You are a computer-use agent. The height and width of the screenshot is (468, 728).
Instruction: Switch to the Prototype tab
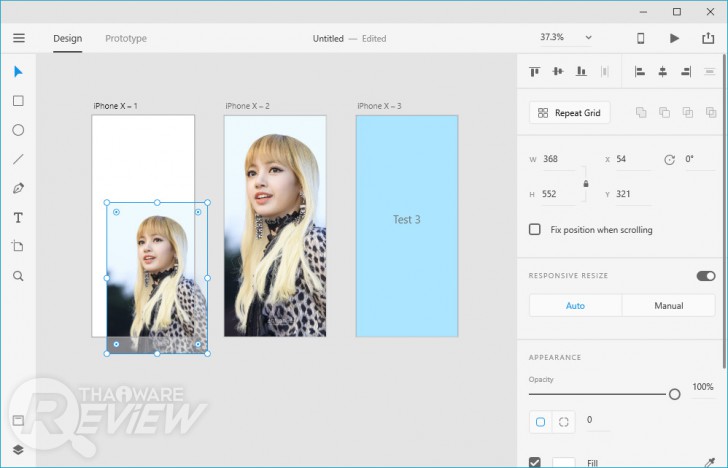click(126, 39)
